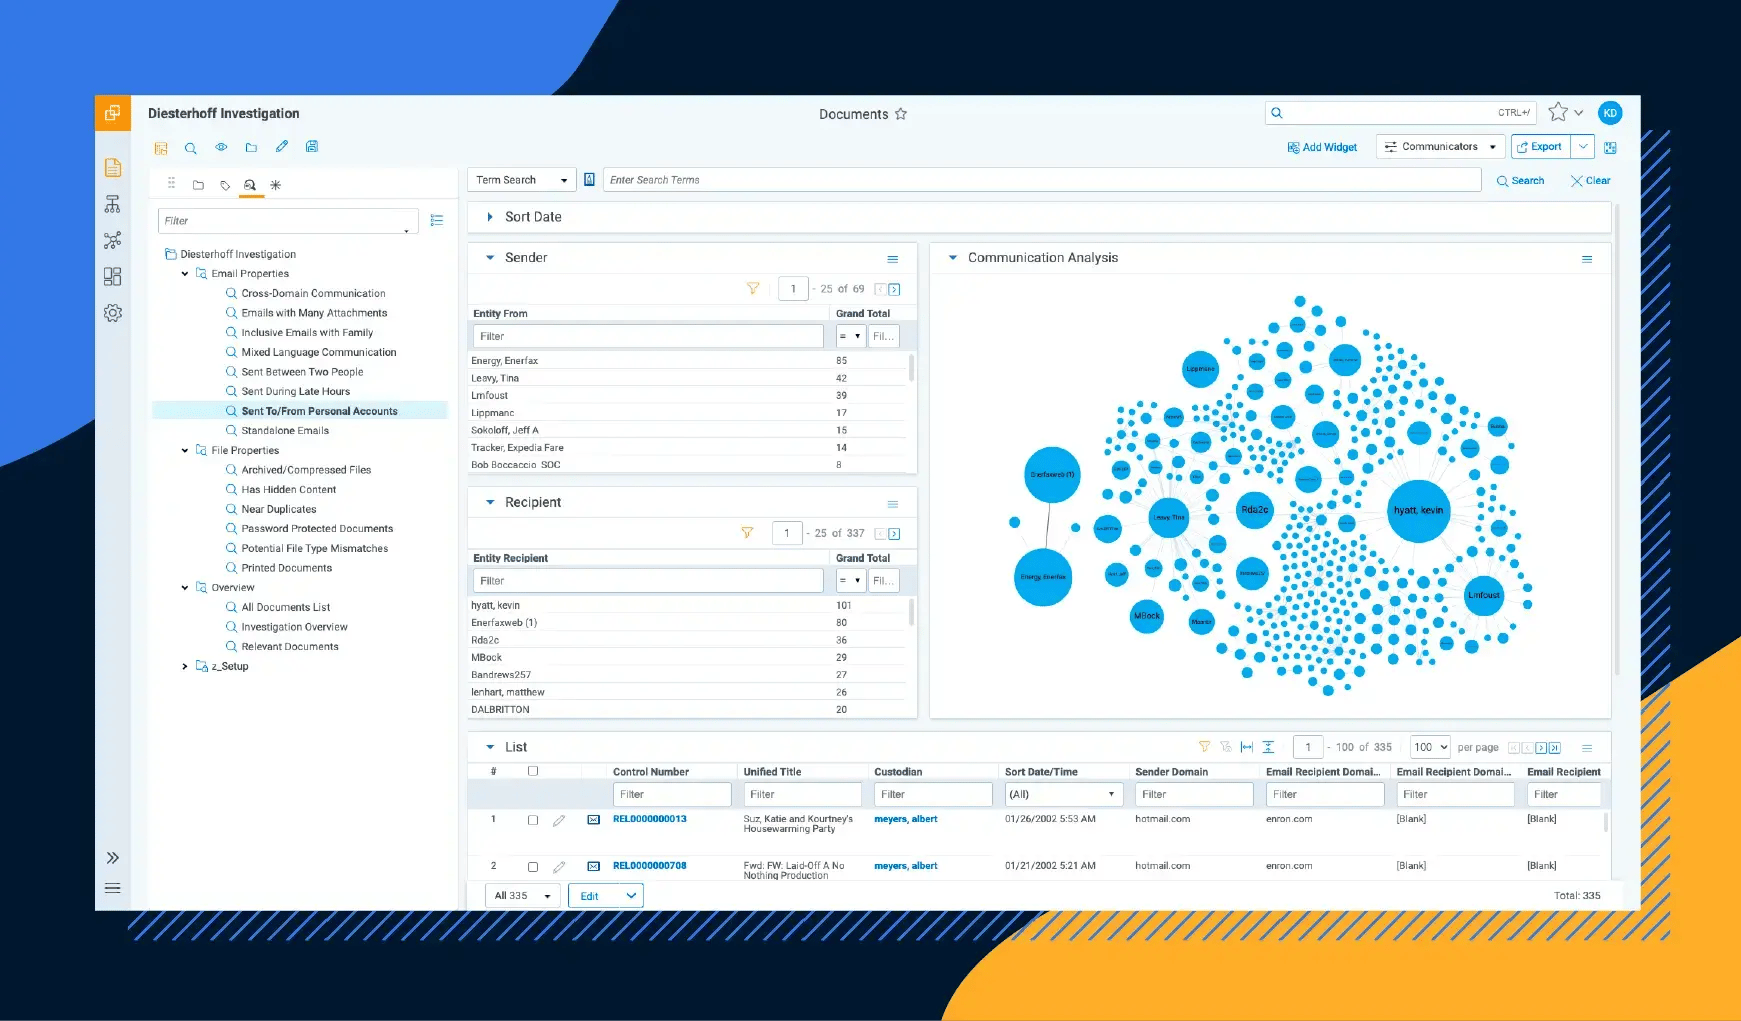Open the Export split arrow dropdown
The image size is (1741, 1021).
[1583, 147]
